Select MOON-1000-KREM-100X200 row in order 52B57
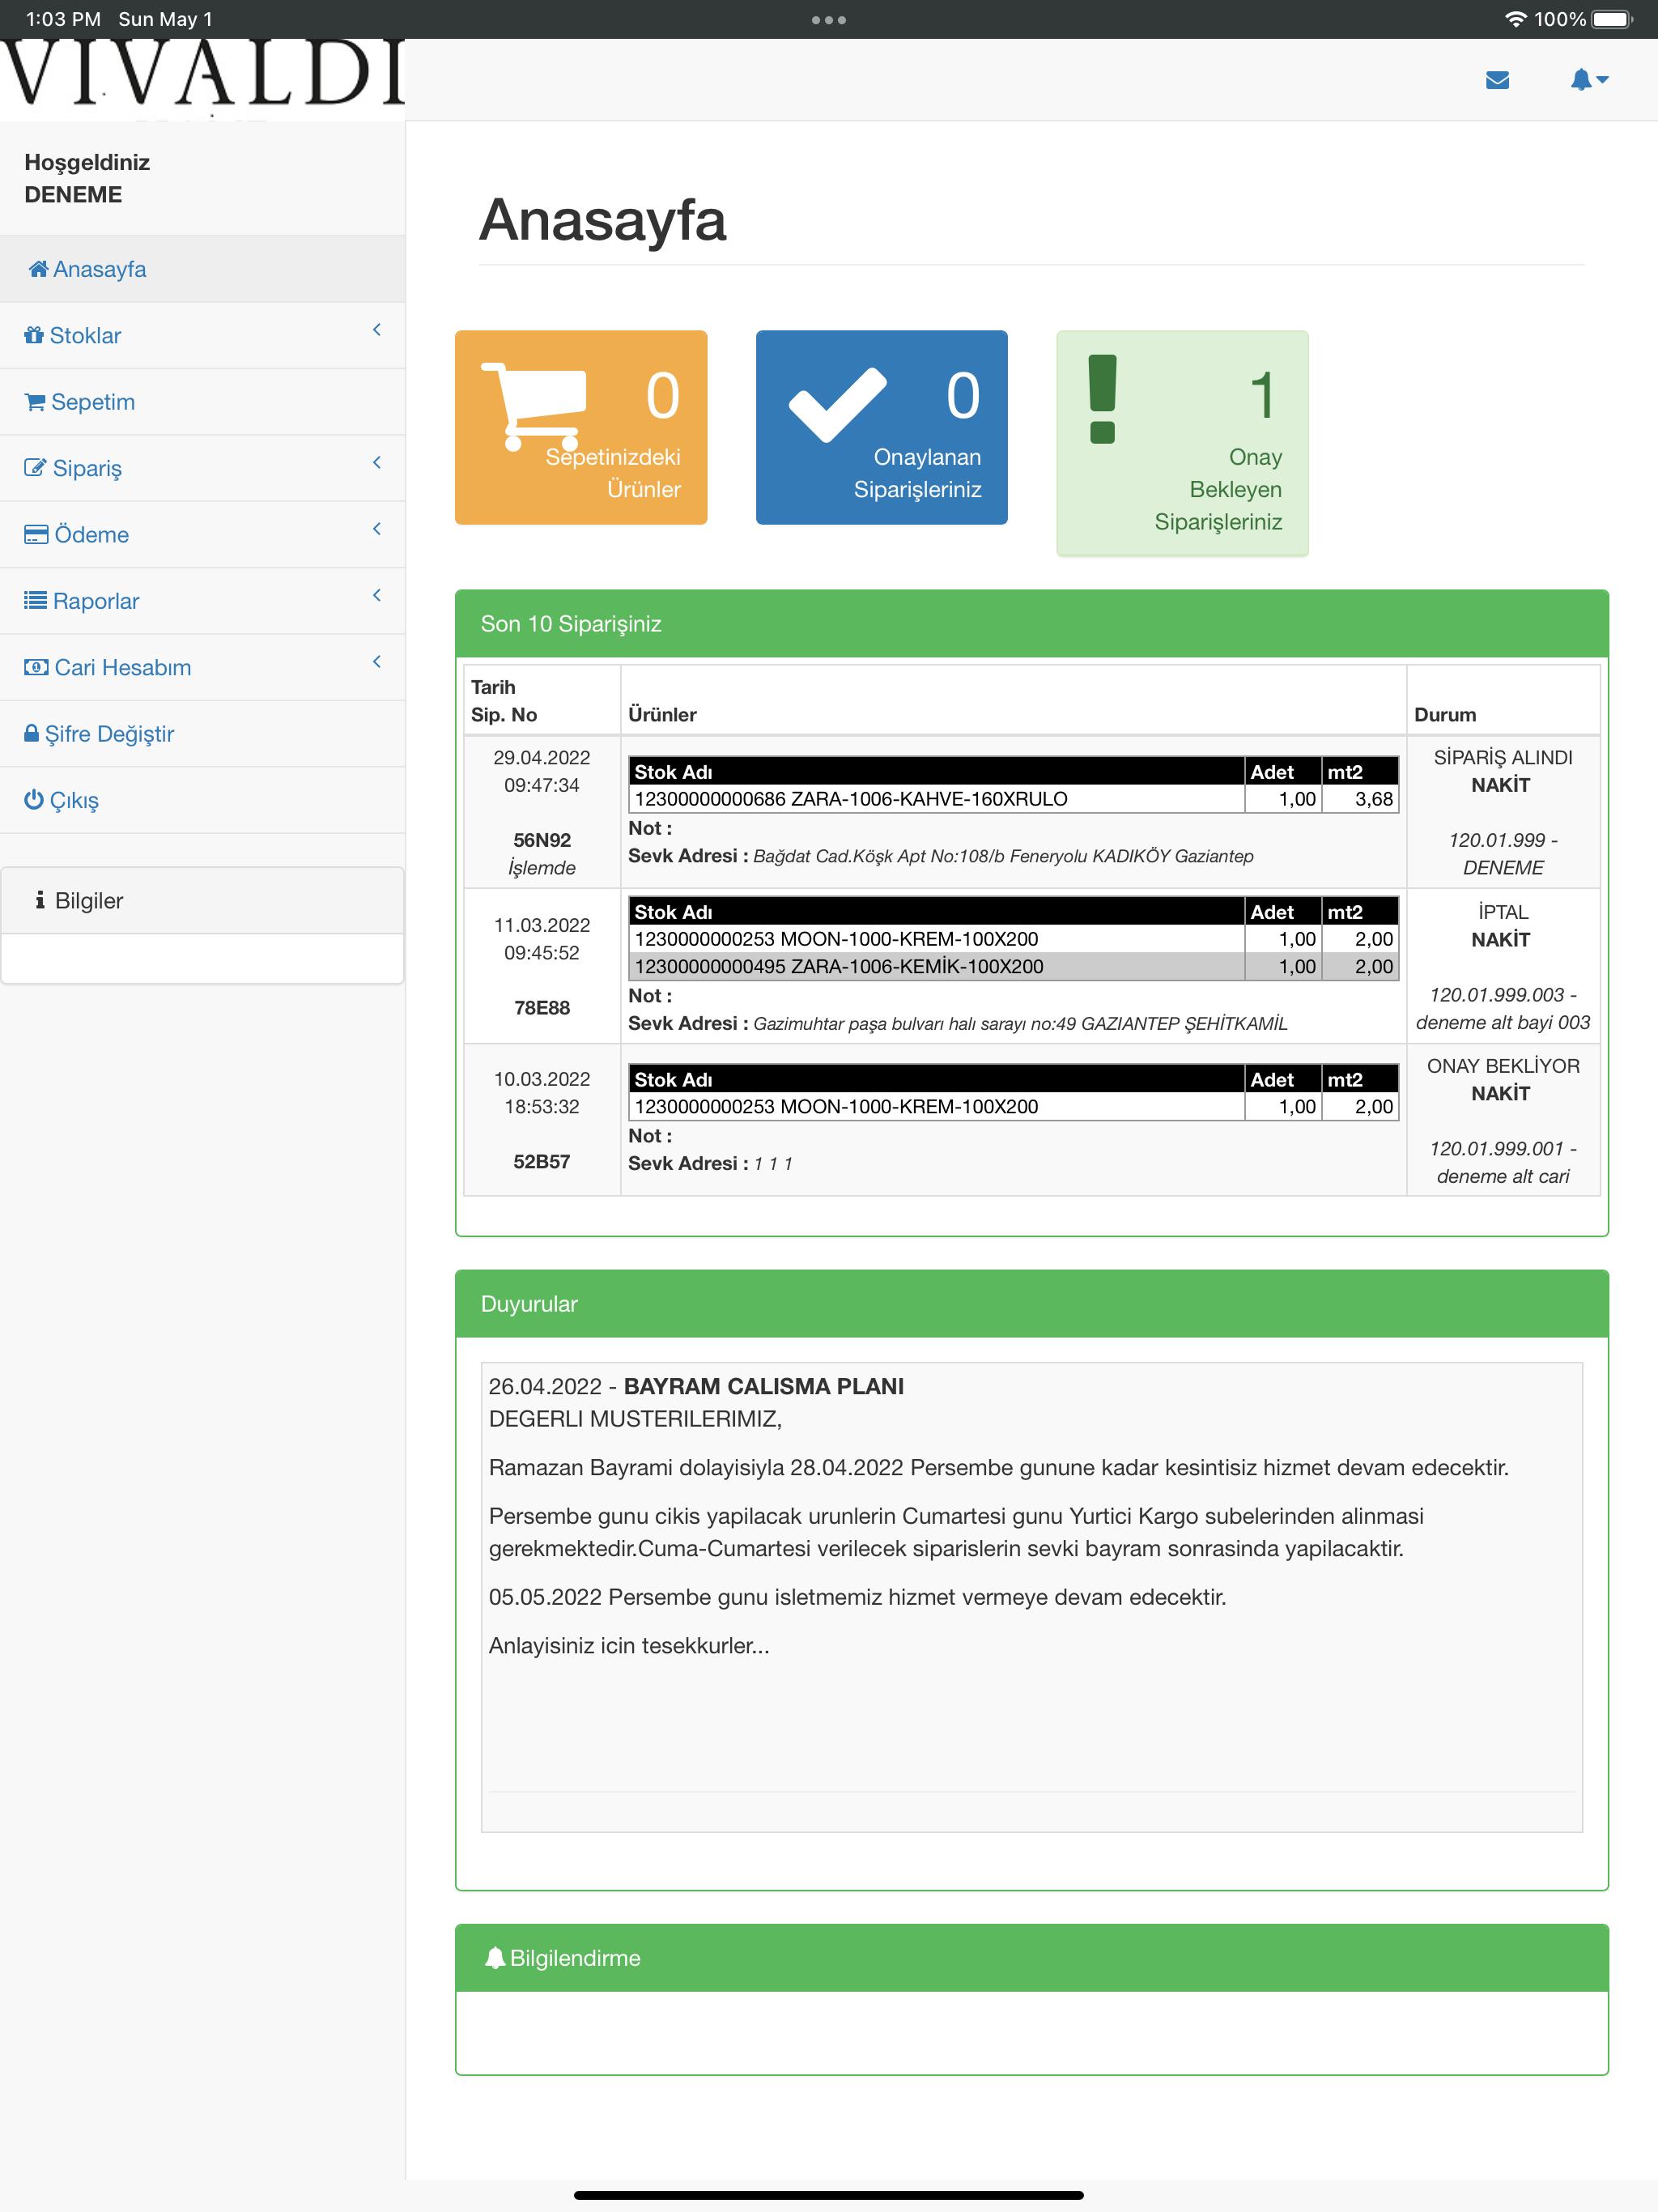 (1013, 1107)
